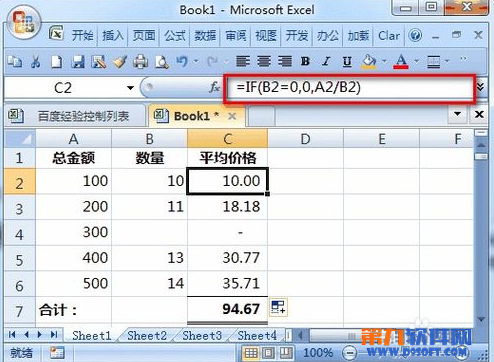Switch to Normal view

[x=251, y=353]
